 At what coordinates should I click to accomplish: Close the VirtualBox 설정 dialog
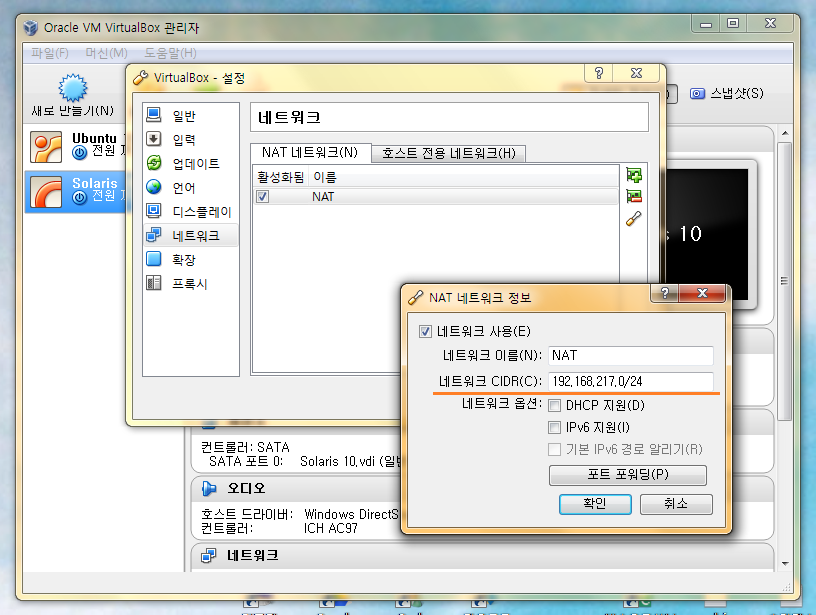(x=636, y=73)
